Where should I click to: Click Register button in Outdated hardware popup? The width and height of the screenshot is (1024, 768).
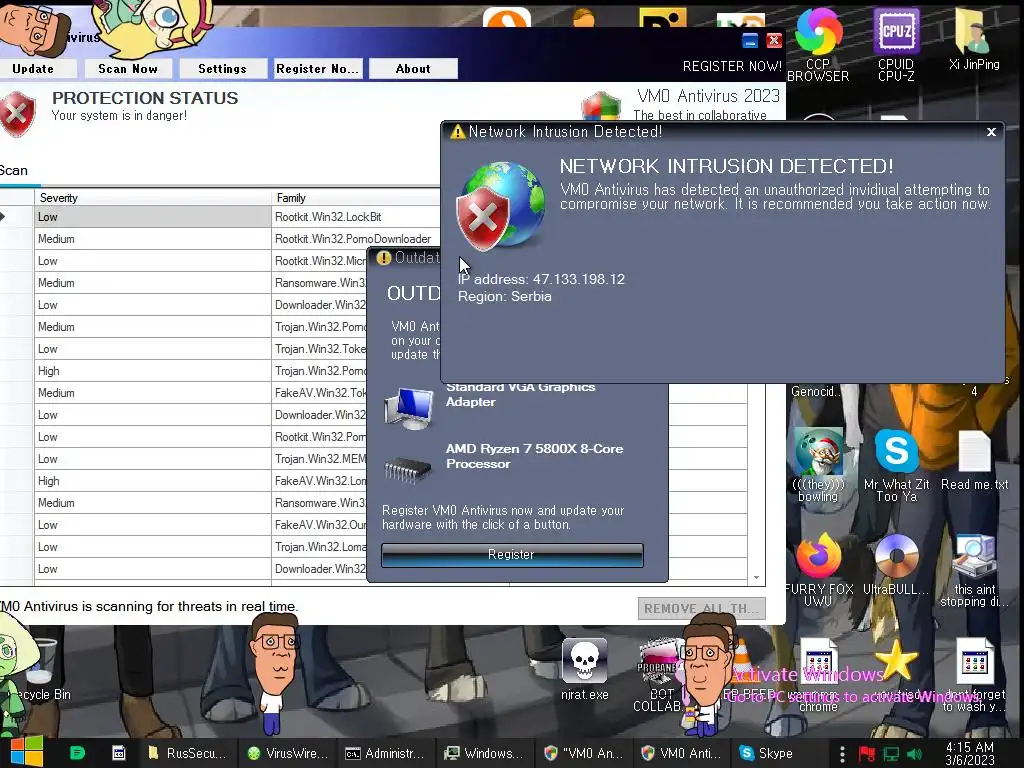pyautogui.click(x=512, y=554)
